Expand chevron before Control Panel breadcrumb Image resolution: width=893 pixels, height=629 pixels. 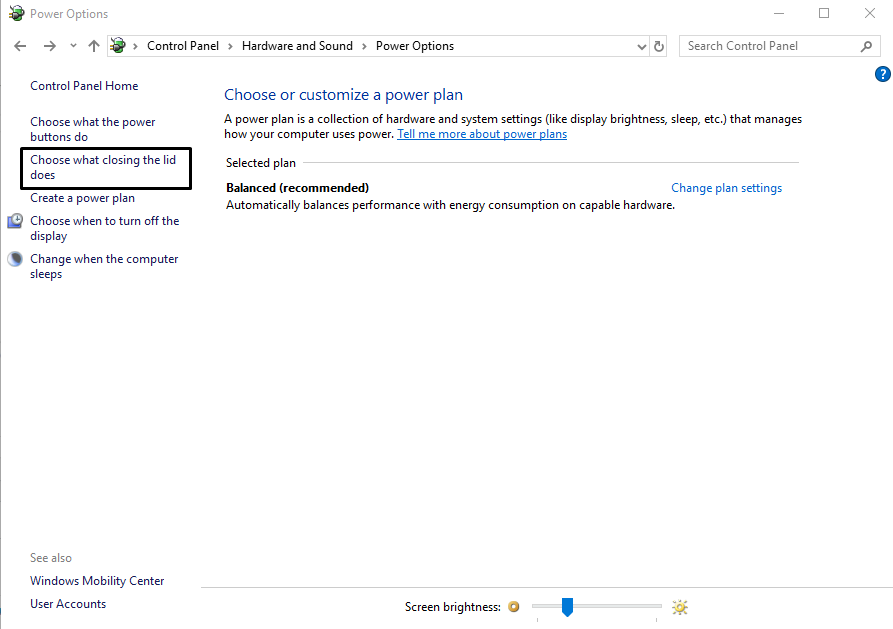[x=136, y=47]
